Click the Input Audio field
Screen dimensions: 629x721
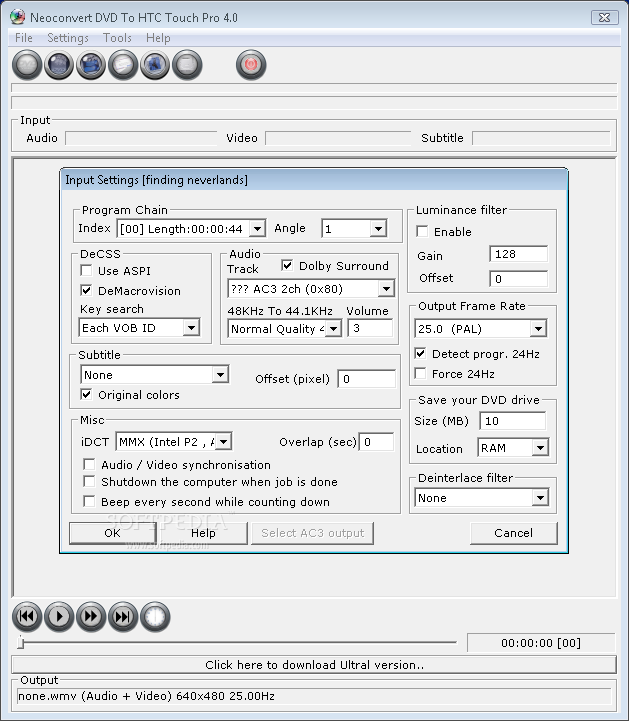(x=141, y=138)
